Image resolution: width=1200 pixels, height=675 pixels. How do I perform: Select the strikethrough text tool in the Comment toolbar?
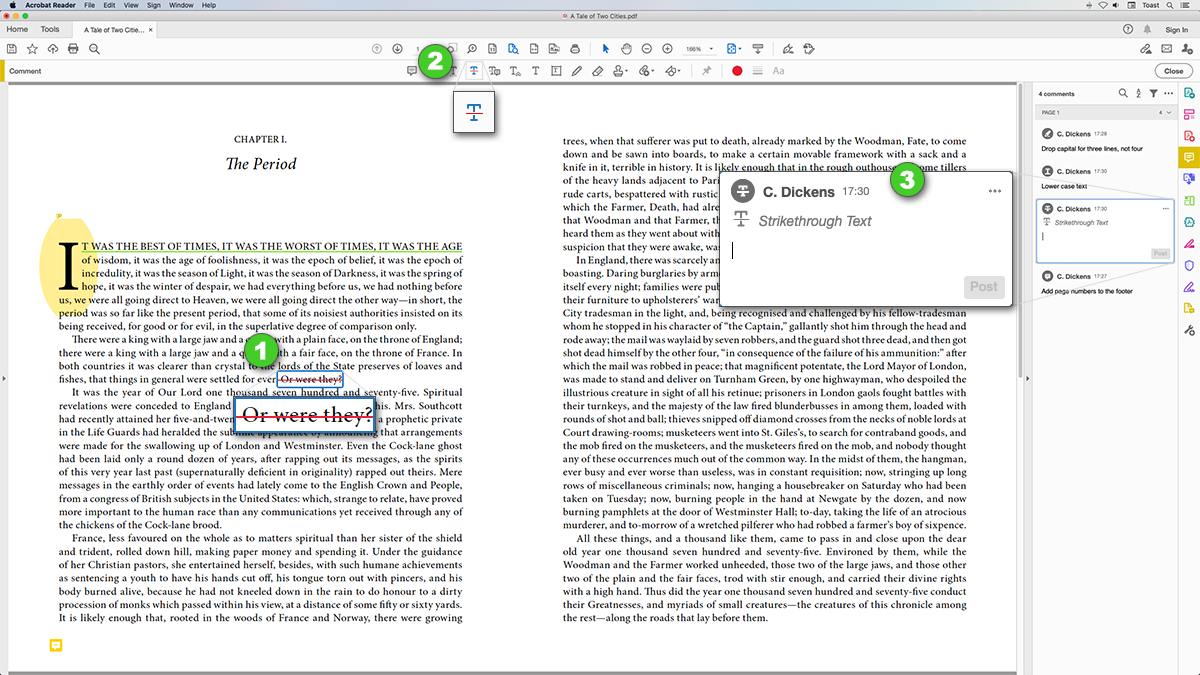(474, 71)
